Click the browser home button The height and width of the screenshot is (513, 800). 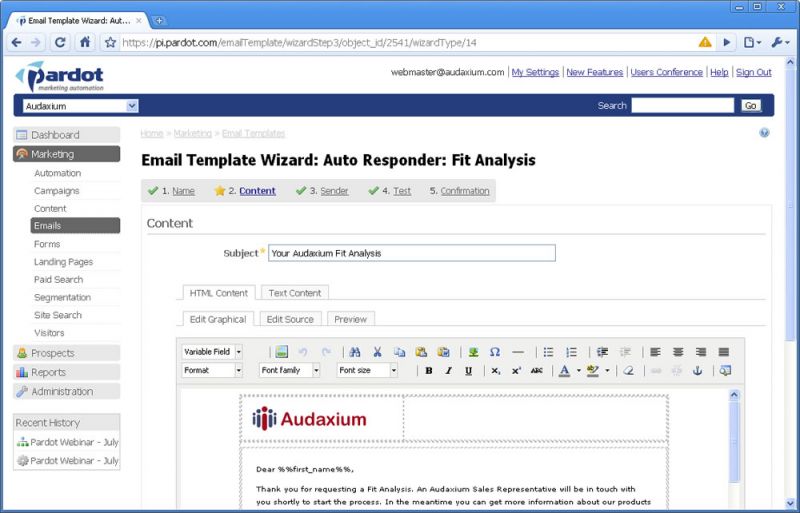[x=85, y=42]
